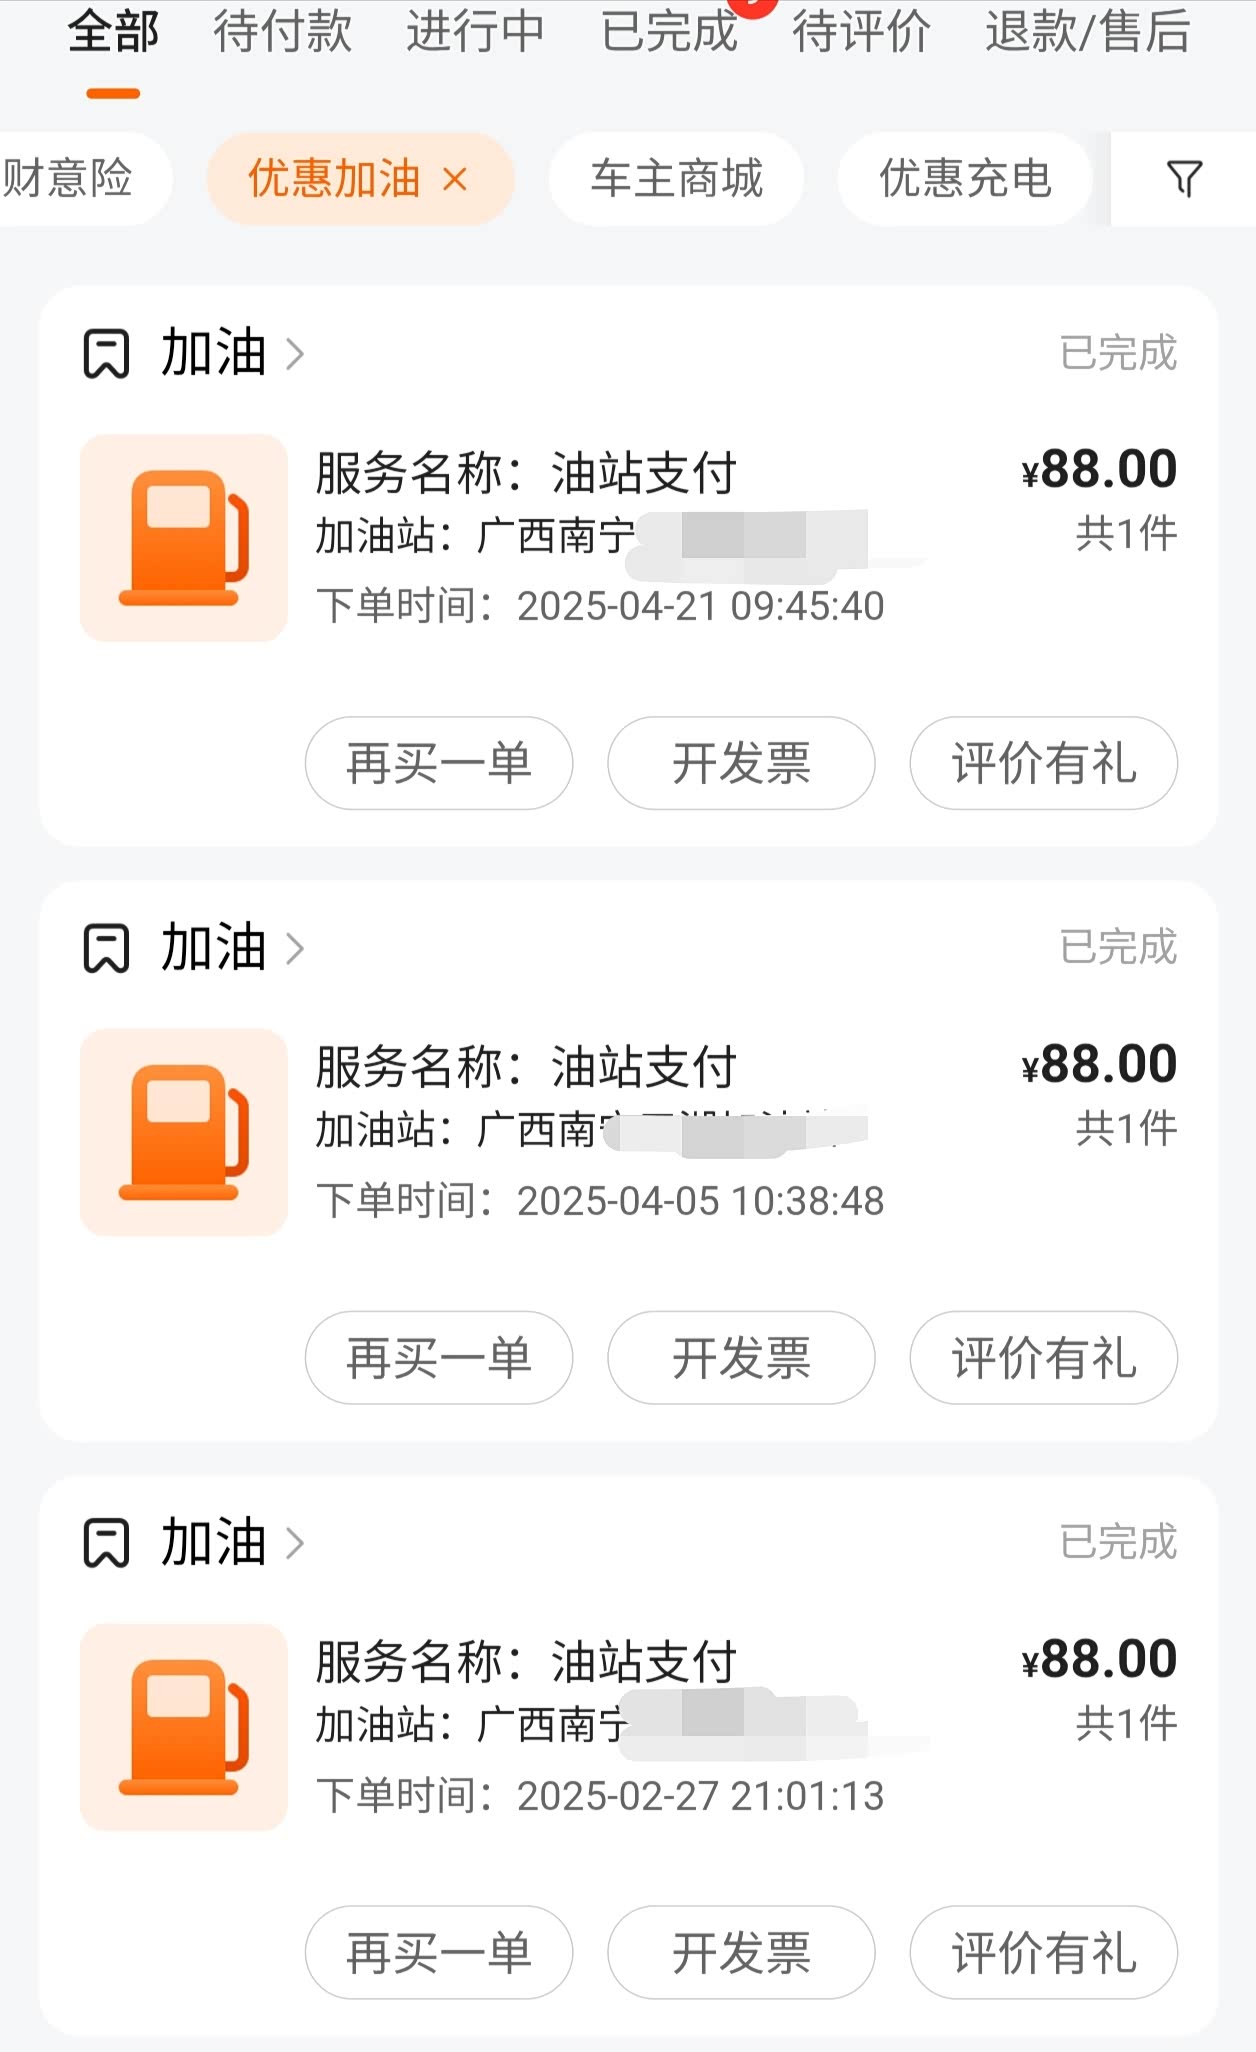Viewport: 1256px width, 2052px height.
Task: Select the 车主商城 filter chip
Action: click(676, 180)
